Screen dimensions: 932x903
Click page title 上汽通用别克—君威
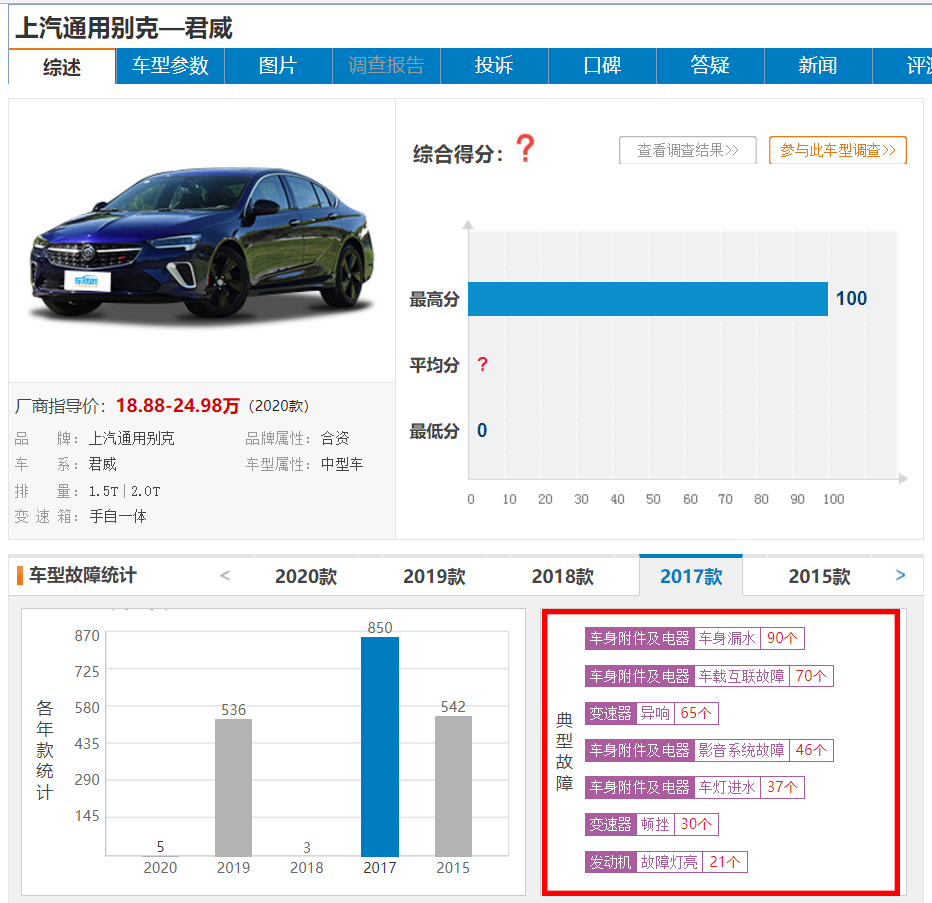124,29
